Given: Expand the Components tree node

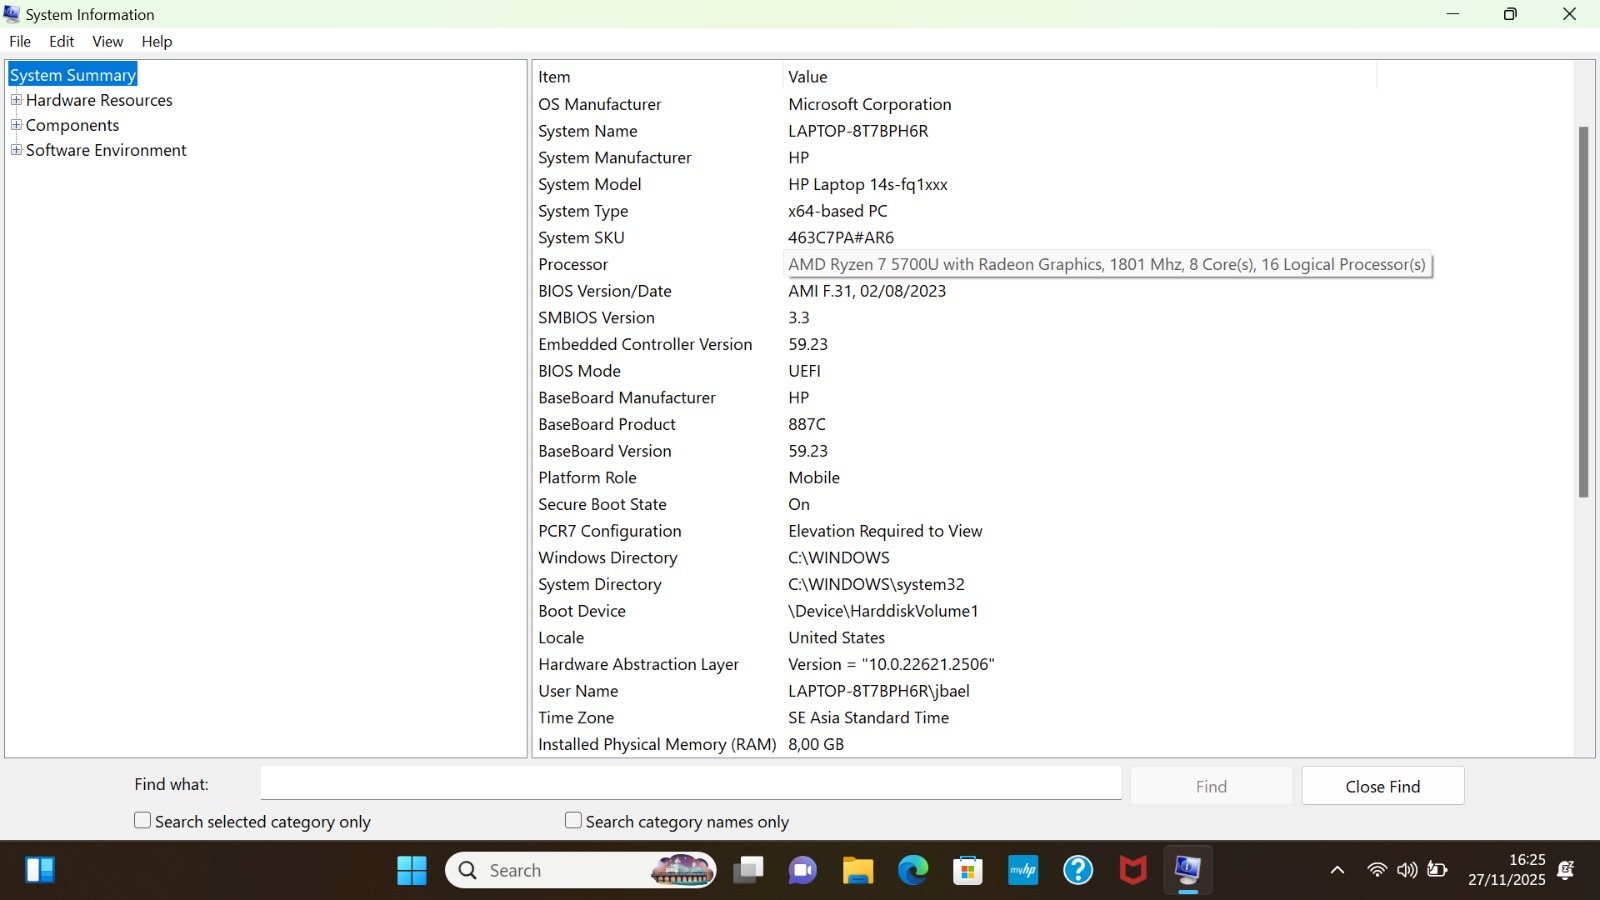Looking at the screenshot, I should click(x=16, y=125).
